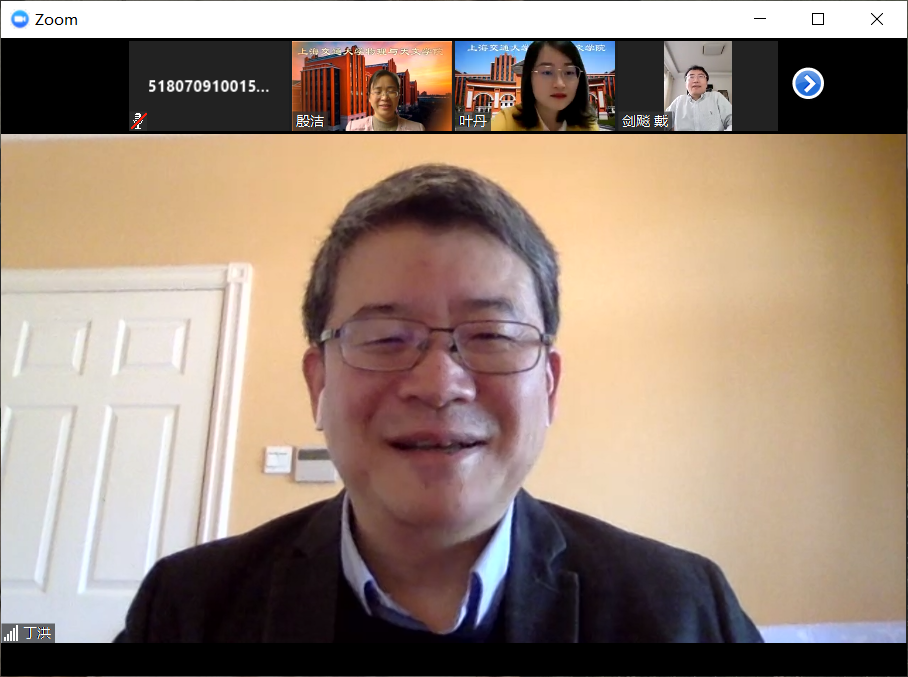Click the Zoom logo in the title bar
The height and width of the screenshot is (677, 908).
(x=19, y=19)
